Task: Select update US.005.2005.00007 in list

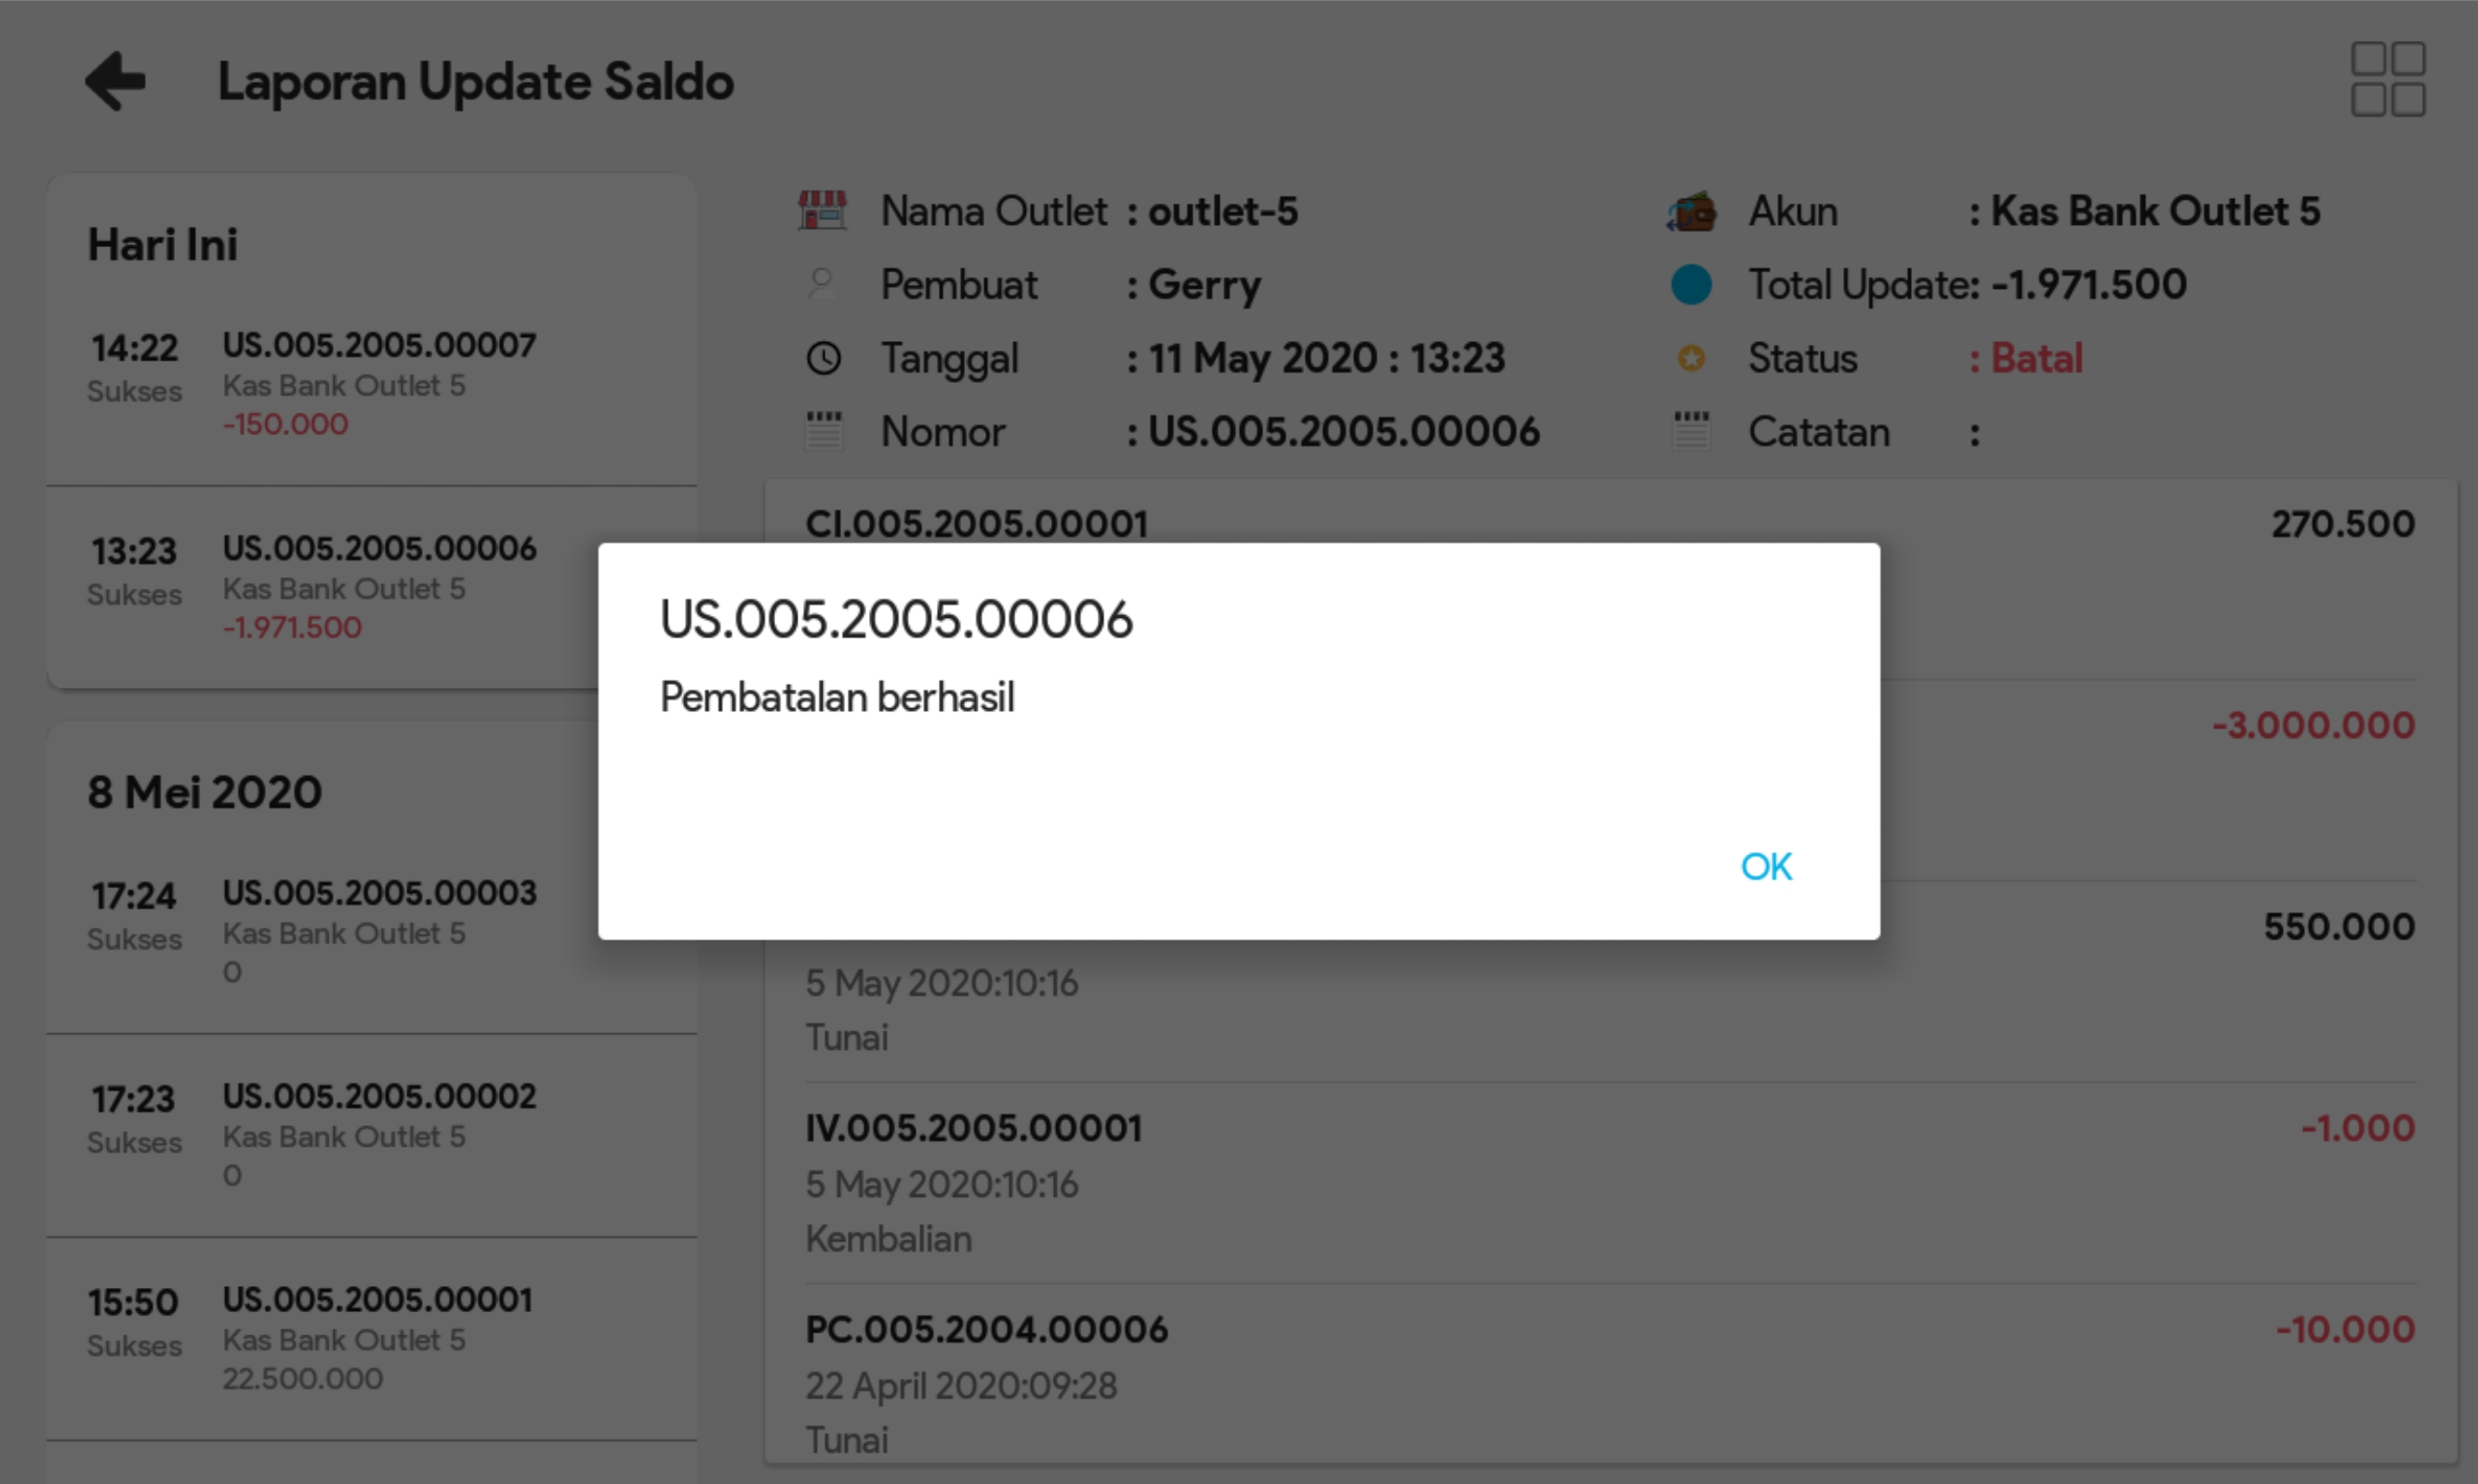Action: [378, 346]
